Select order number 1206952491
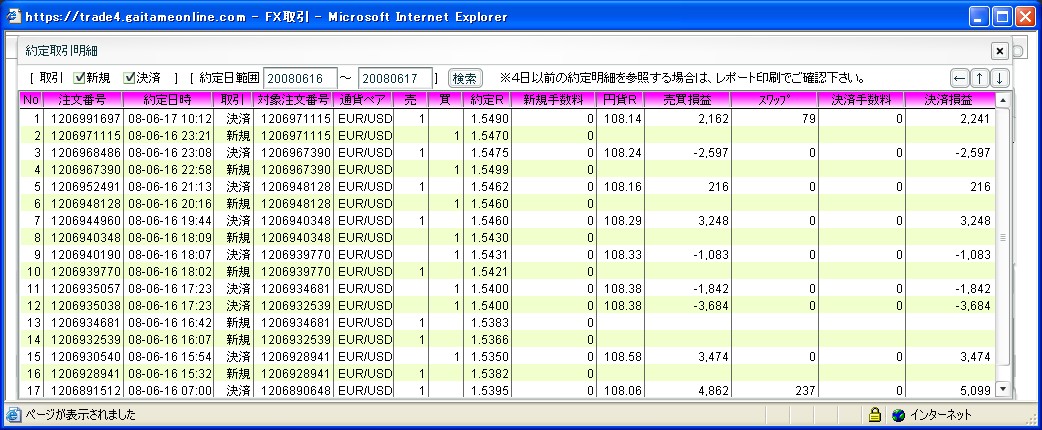 pos(86,187)
